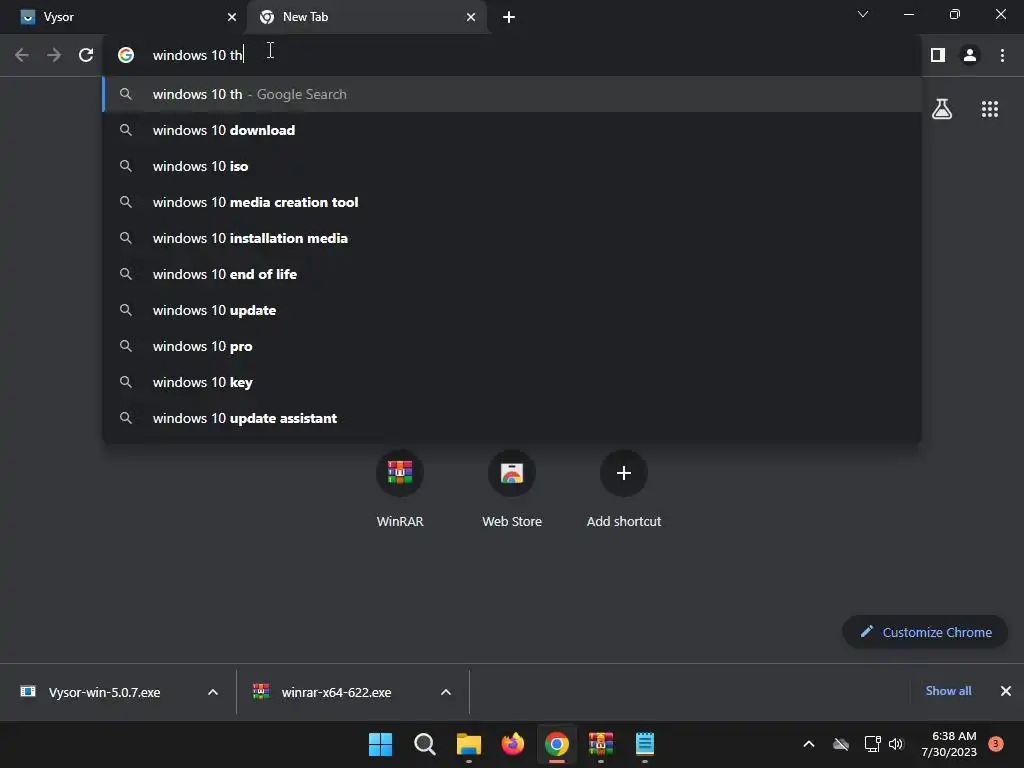
Task: Expand options for Vysor-win-5.0.7.exe download
Action: (x=213, y=692)
